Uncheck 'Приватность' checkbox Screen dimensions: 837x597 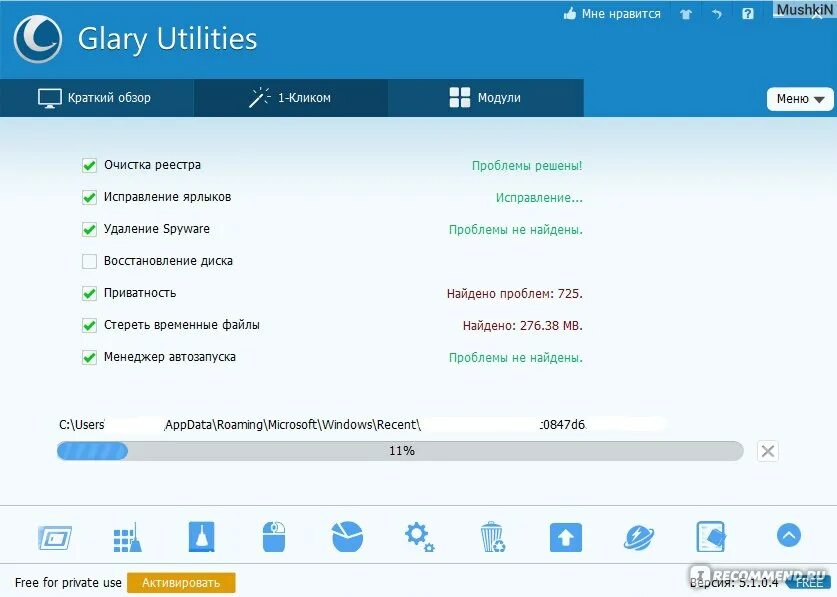point(89,293)
